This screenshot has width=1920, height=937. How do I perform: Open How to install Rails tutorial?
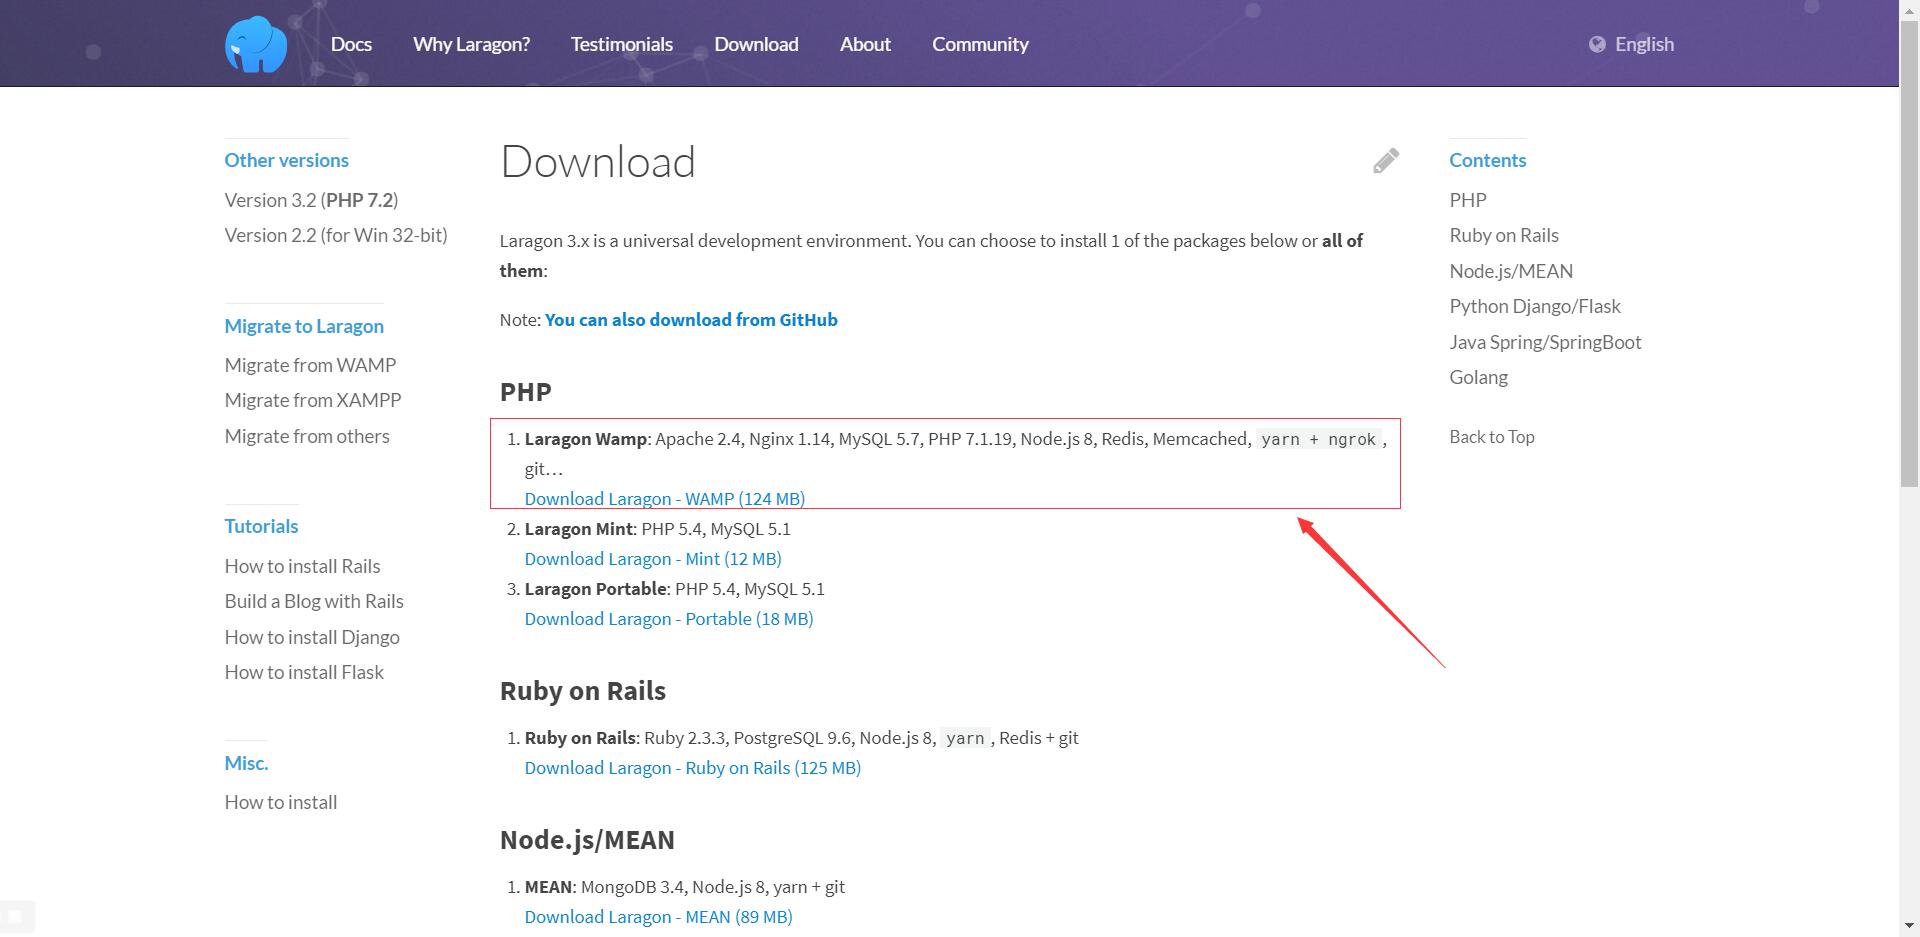click(x=302, y=566)
